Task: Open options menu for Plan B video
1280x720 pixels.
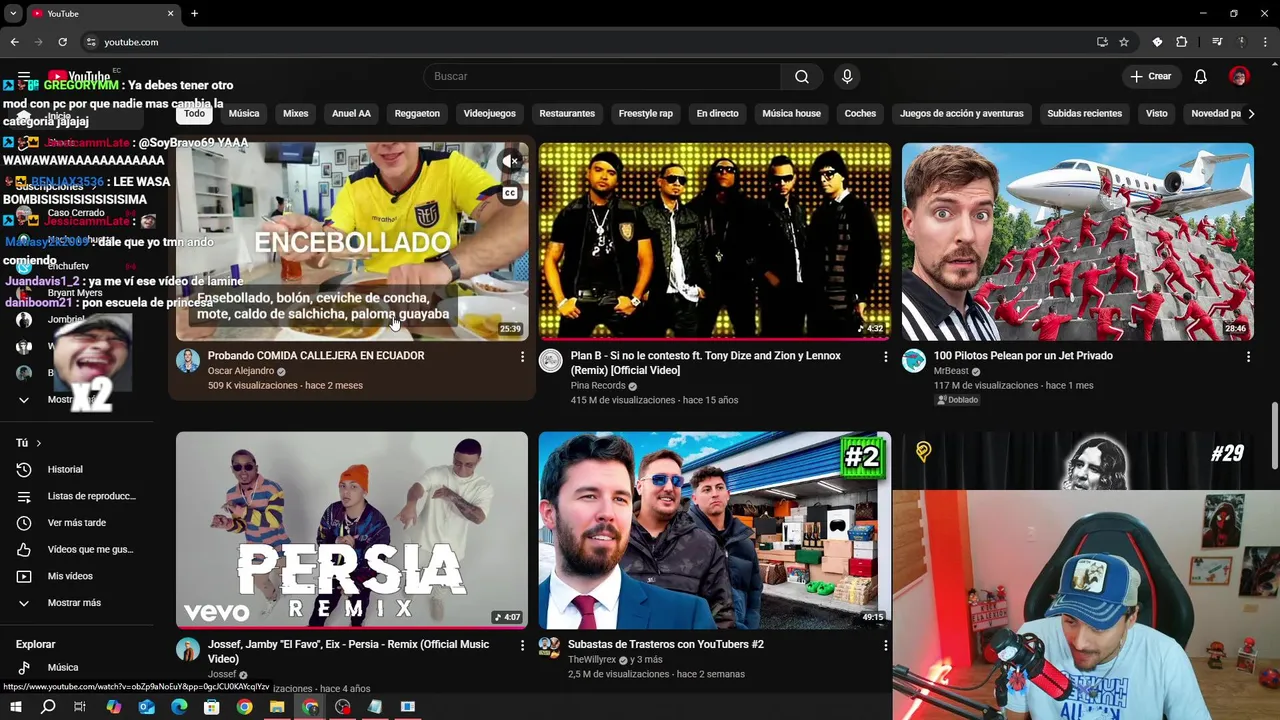Action: [885, 357]
